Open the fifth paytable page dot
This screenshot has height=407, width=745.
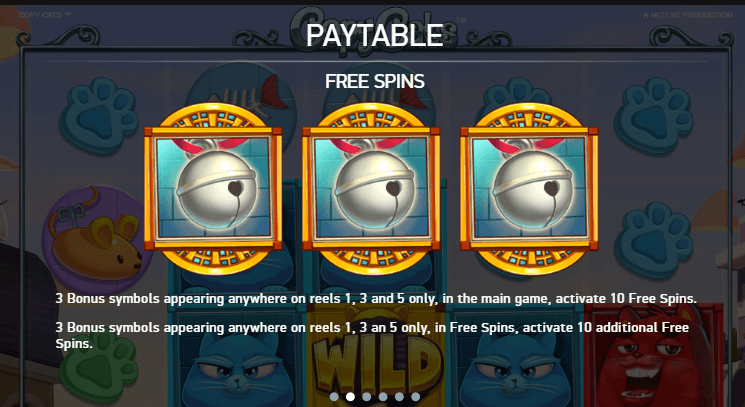(x=399, y=397)
